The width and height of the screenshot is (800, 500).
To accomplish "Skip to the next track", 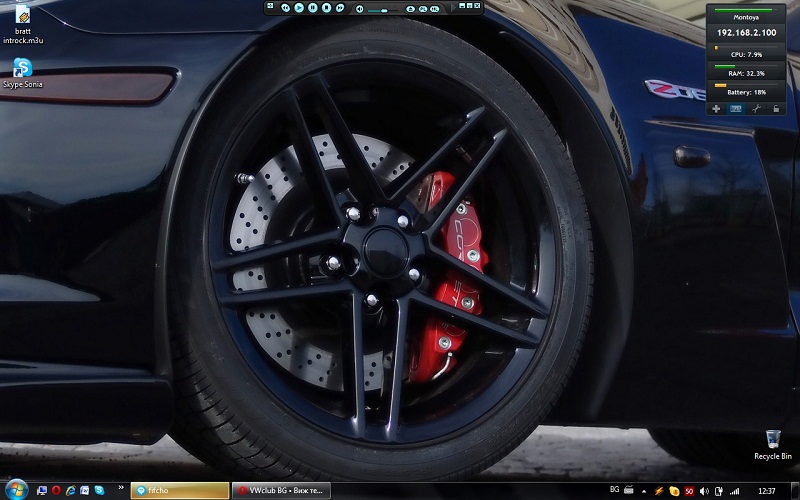I will pyautogui.click(x=341, y=7).
